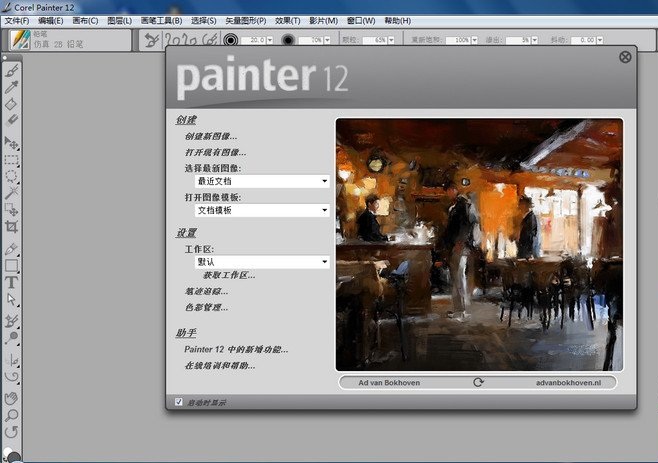
Task: Expand the jitter 0.00 dropdown
Action: (600, 40)
